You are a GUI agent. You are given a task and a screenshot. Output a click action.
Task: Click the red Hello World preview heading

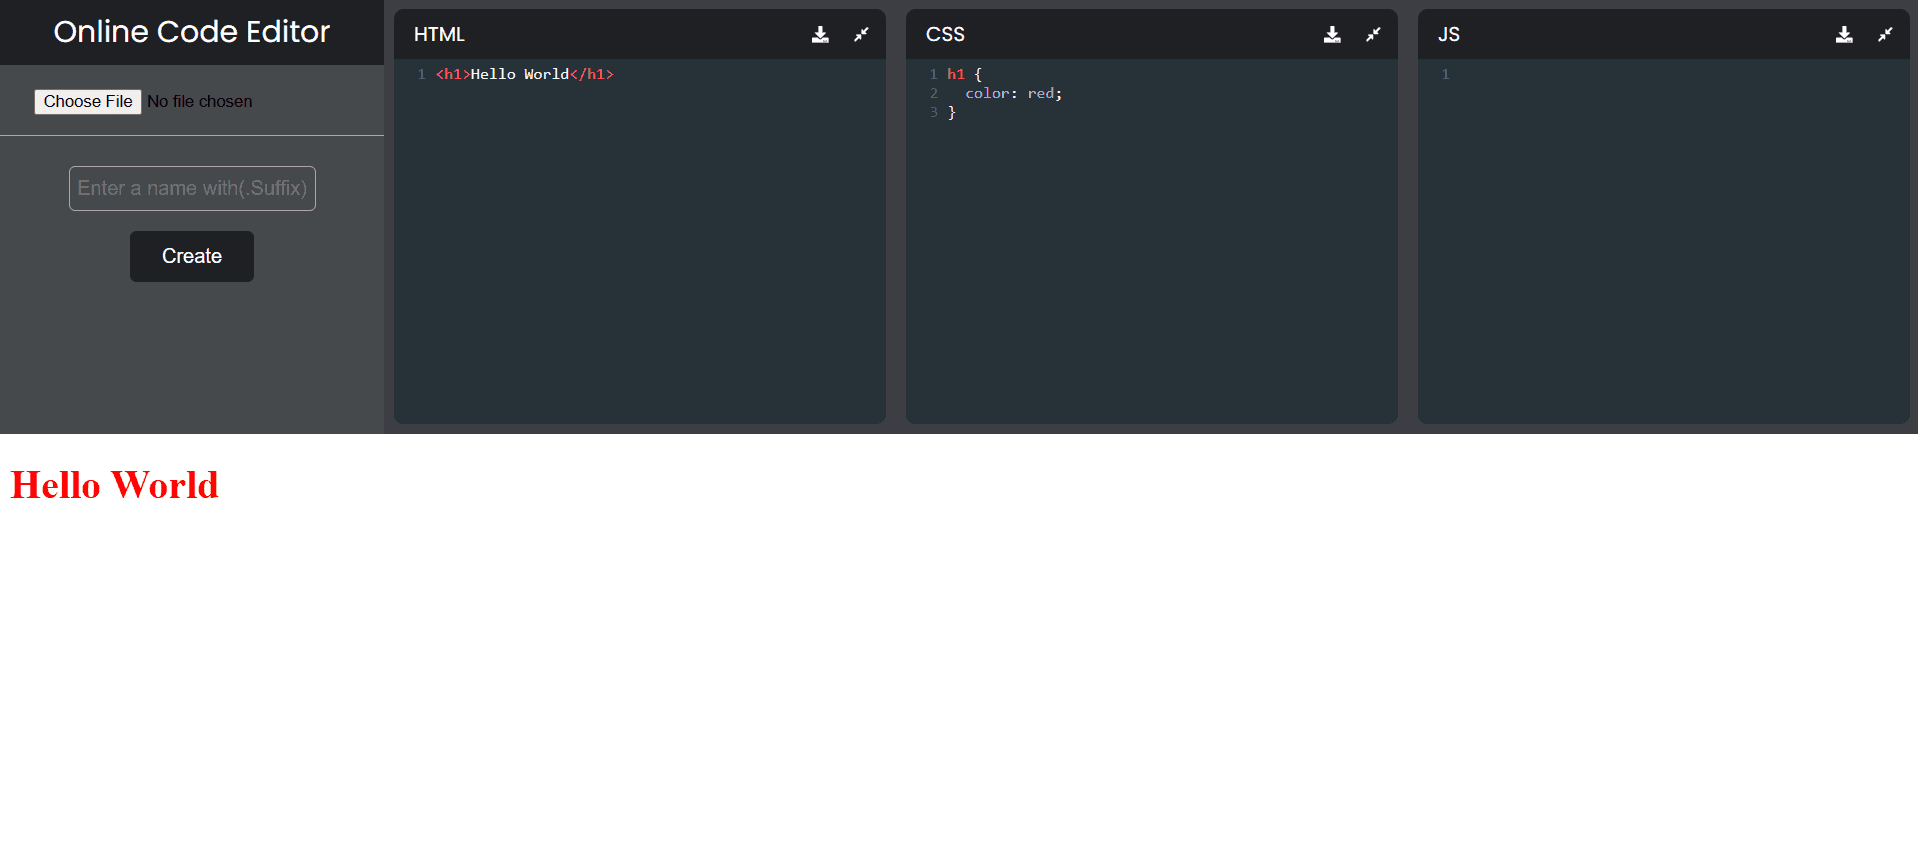115,485
